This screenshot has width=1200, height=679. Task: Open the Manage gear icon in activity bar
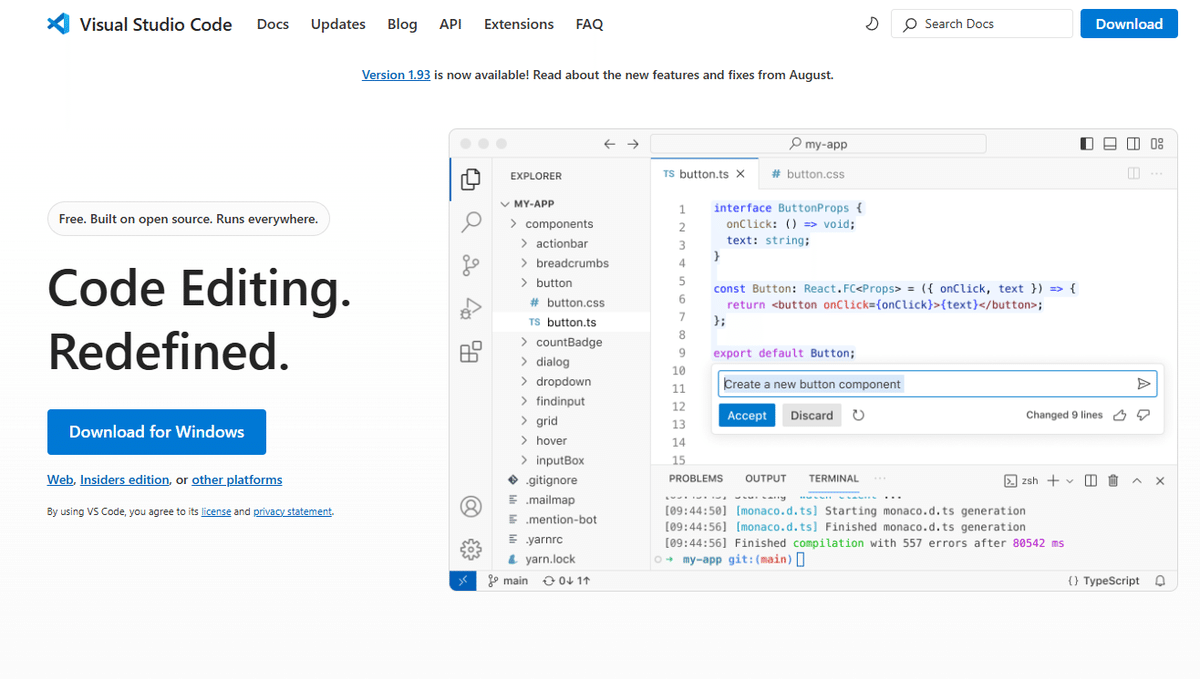point(471,550)
